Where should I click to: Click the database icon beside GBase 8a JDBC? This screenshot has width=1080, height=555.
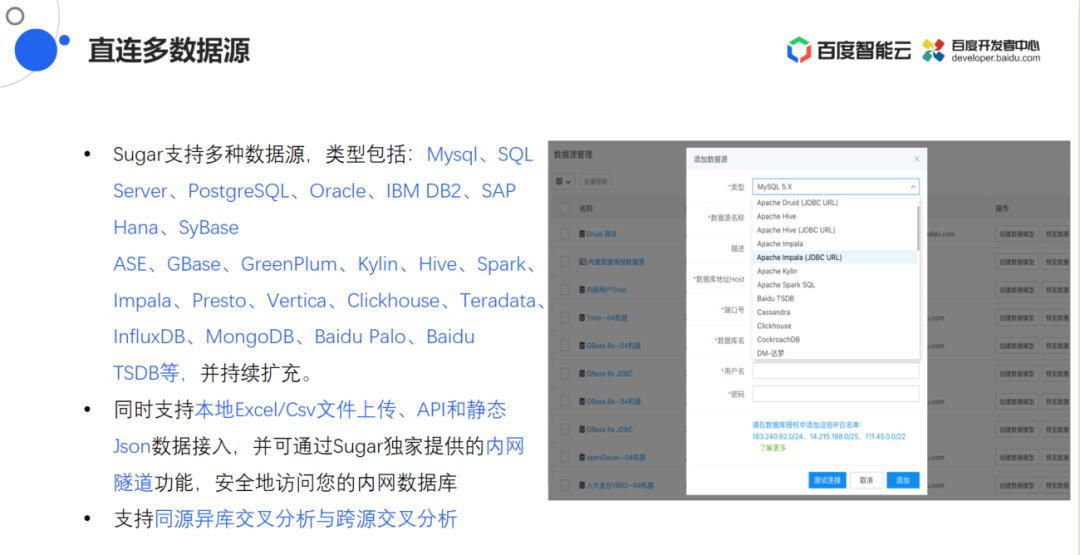click(582, 429)
